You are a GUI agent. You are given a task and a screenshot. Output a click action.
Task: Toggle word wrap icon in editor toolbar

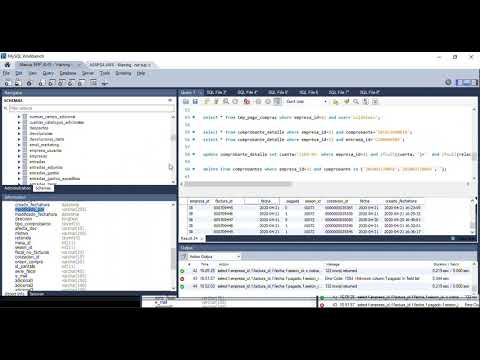tap(375, 101)
